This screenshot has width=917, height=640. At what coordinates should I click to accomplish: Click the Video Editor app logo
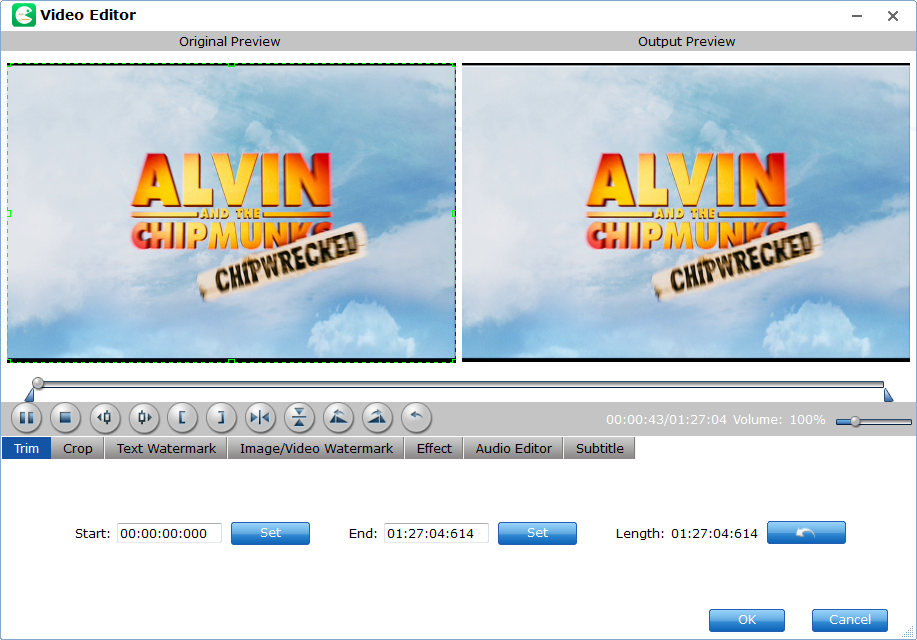coord(23,15)
